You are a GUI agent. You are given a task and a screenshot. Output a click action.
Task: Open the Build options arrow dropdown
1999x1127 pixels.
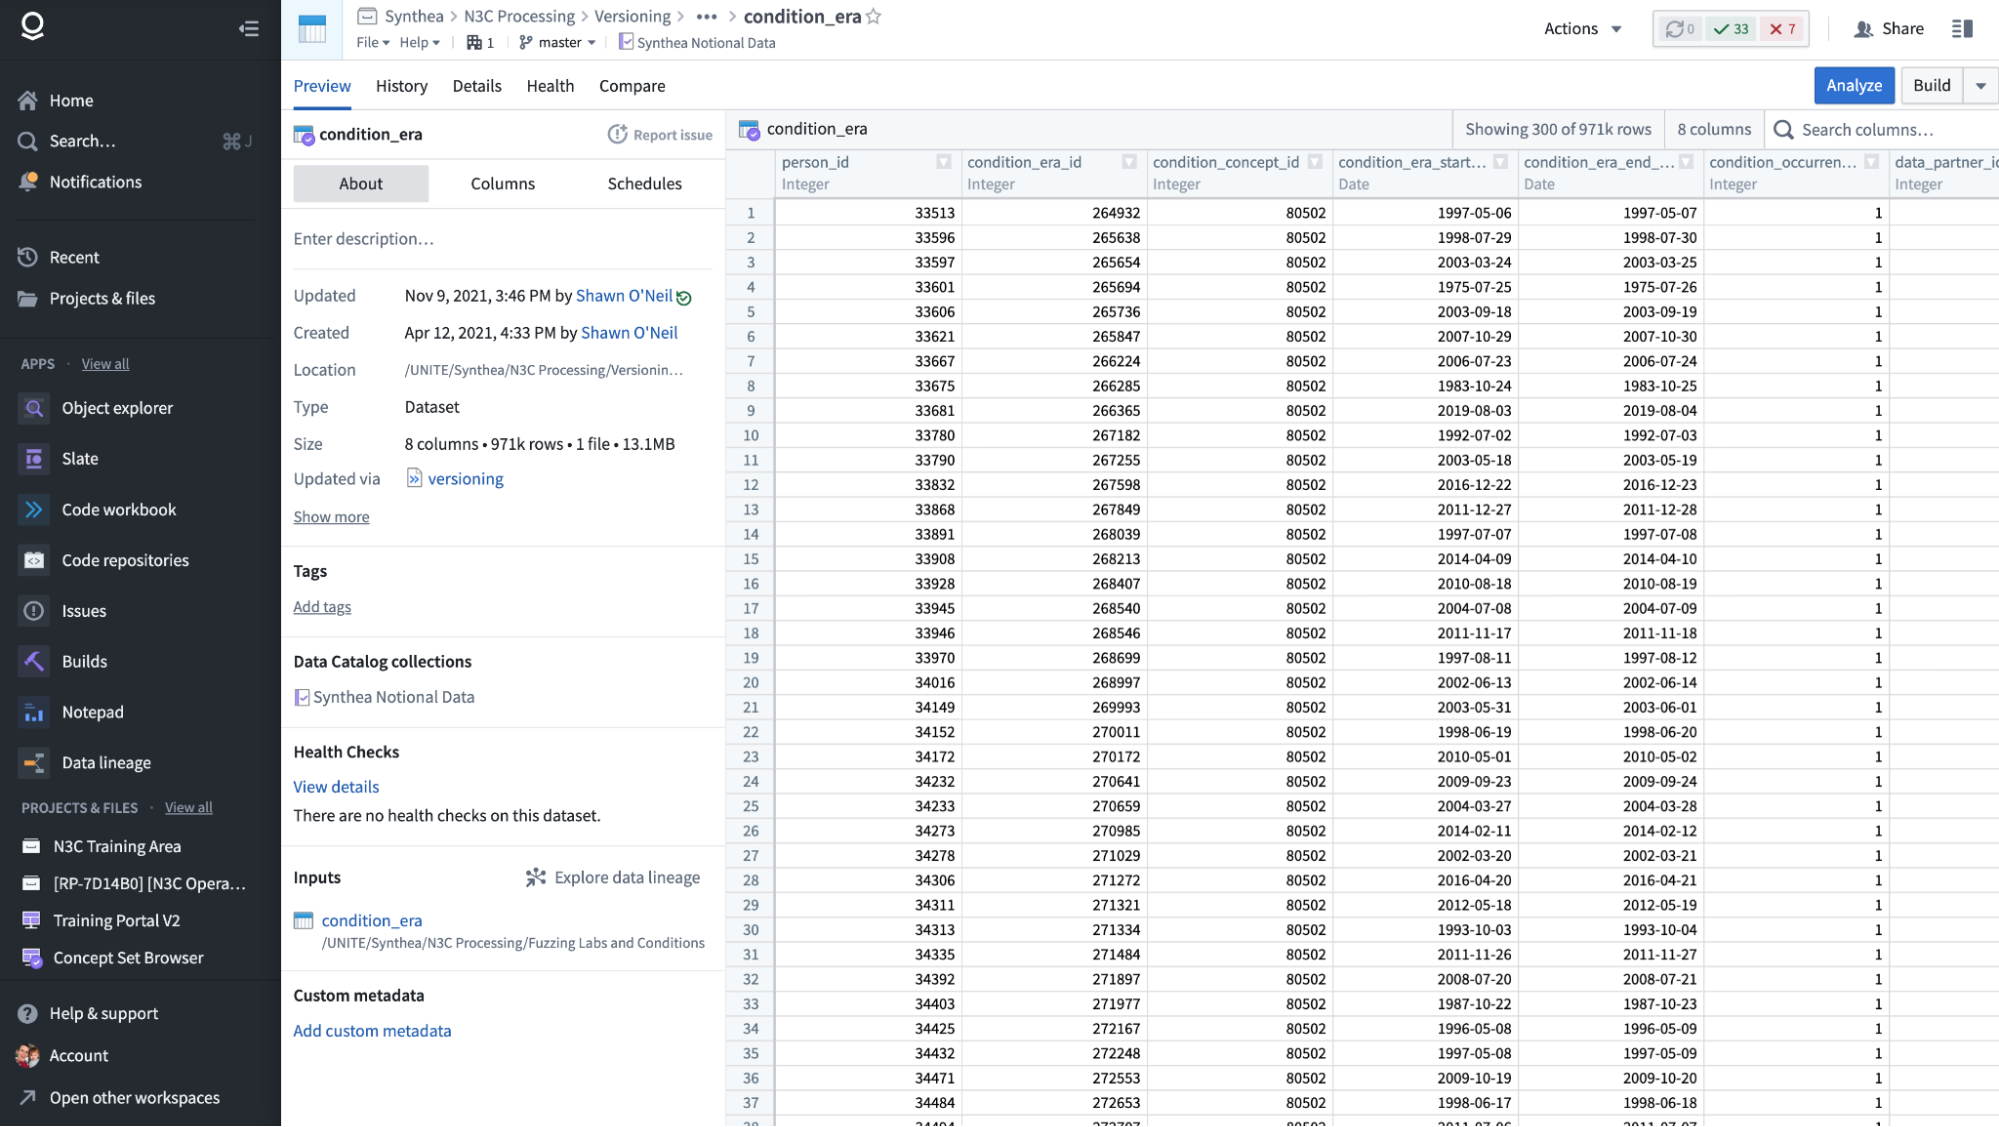pyautogui.click(x=1980, y=86)
